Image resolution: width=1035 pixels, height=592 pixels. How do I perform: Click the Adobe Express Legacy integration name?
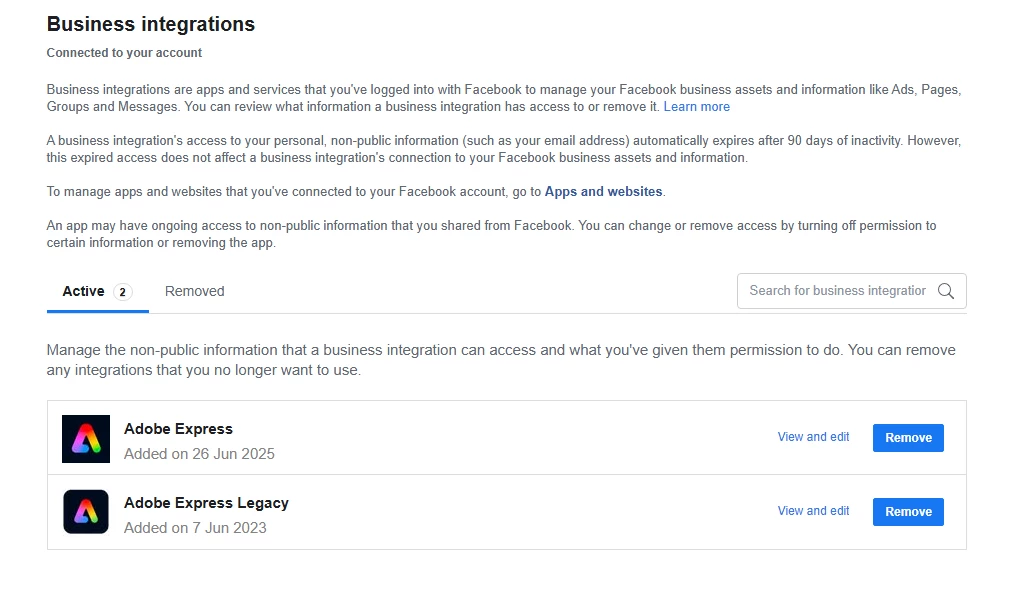(x=206, y=503)
